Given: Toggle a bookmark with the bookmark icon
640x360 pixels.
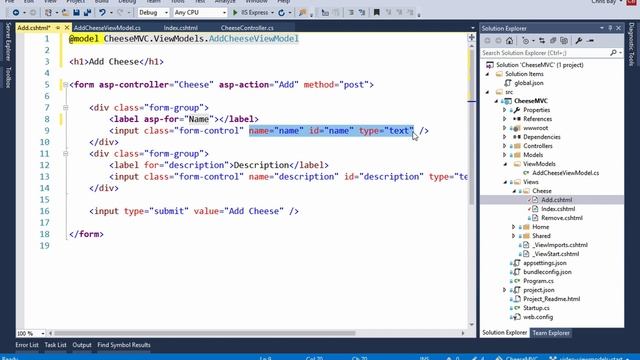Looking at the screenshot, I should [377, 13].
